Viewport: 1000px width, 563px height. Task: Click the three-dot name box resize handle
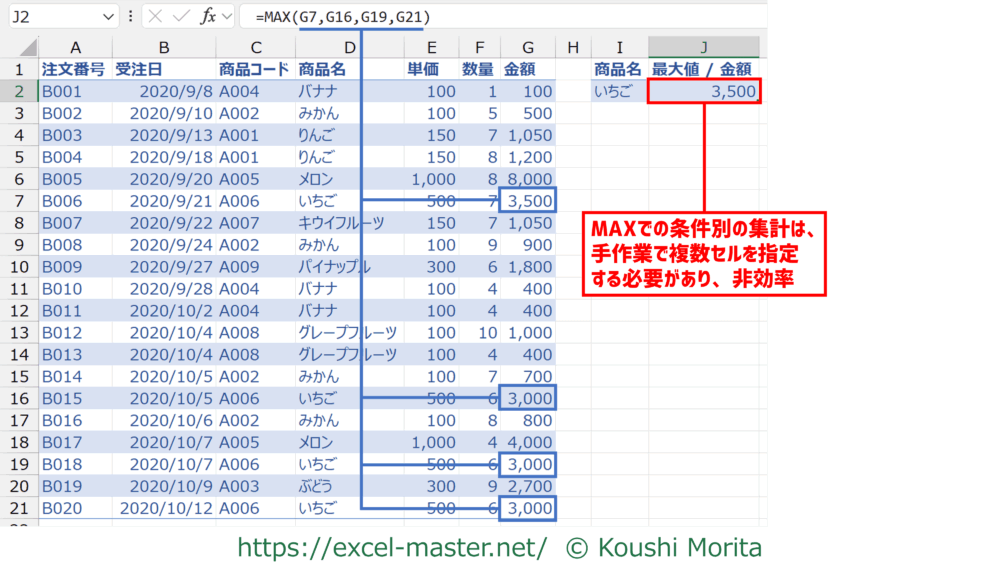coord(131,17)
